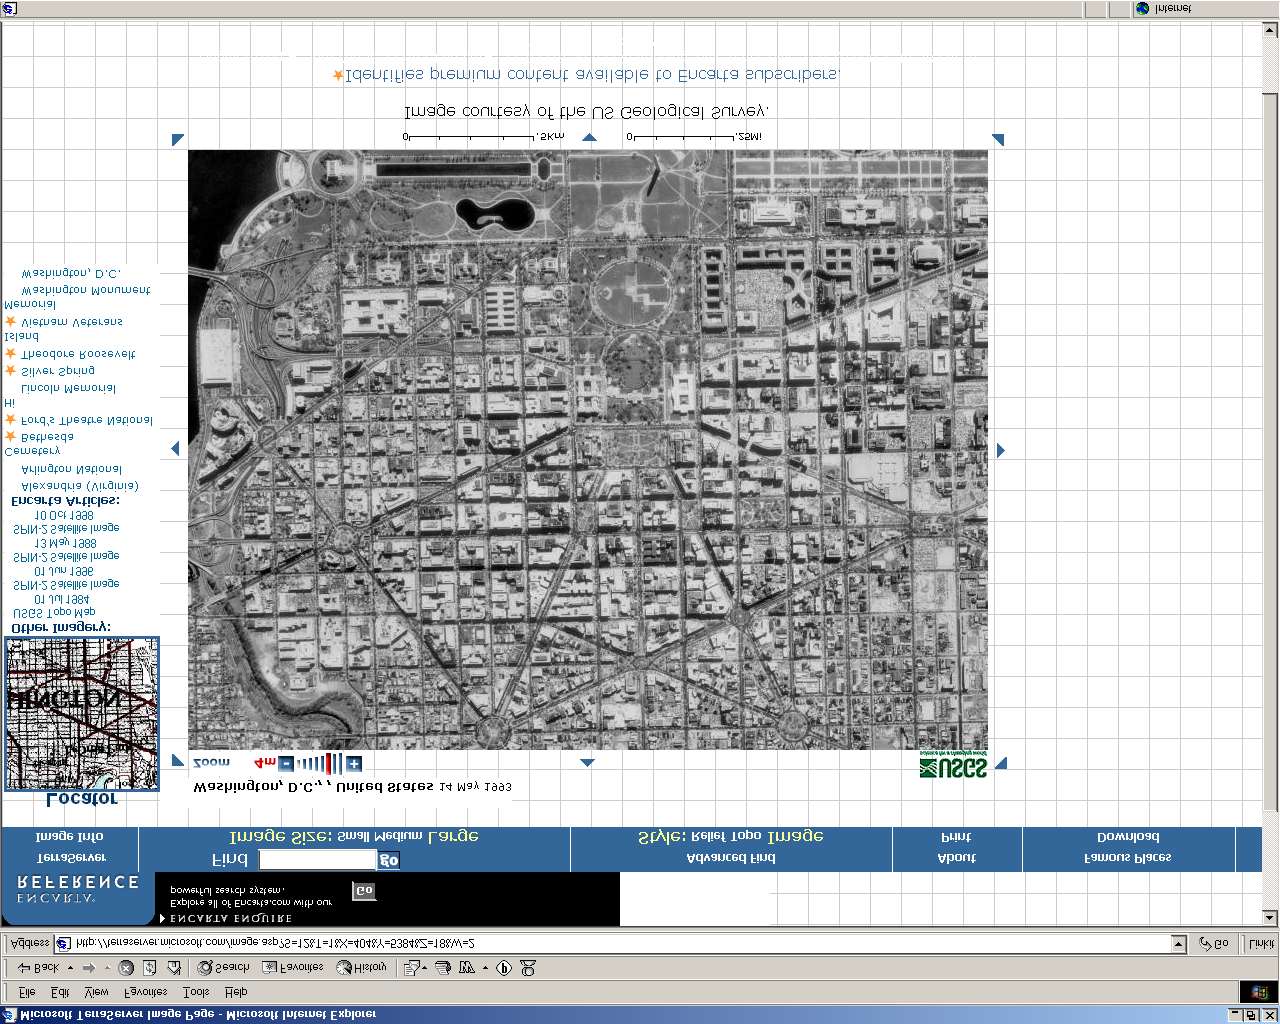This screenshot has width=1280, height=1024.
Task: Pan the map using the top-right corner arrow
Action: (x=997, y=139)
